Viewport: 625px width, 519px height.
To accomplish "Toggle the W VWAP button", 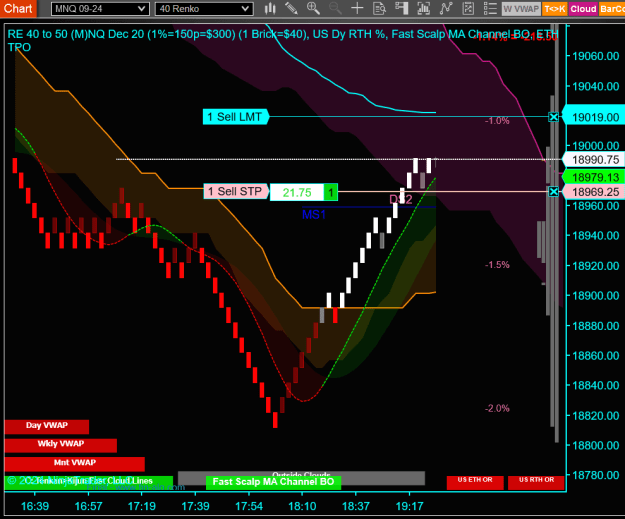I will click(521, 9).
